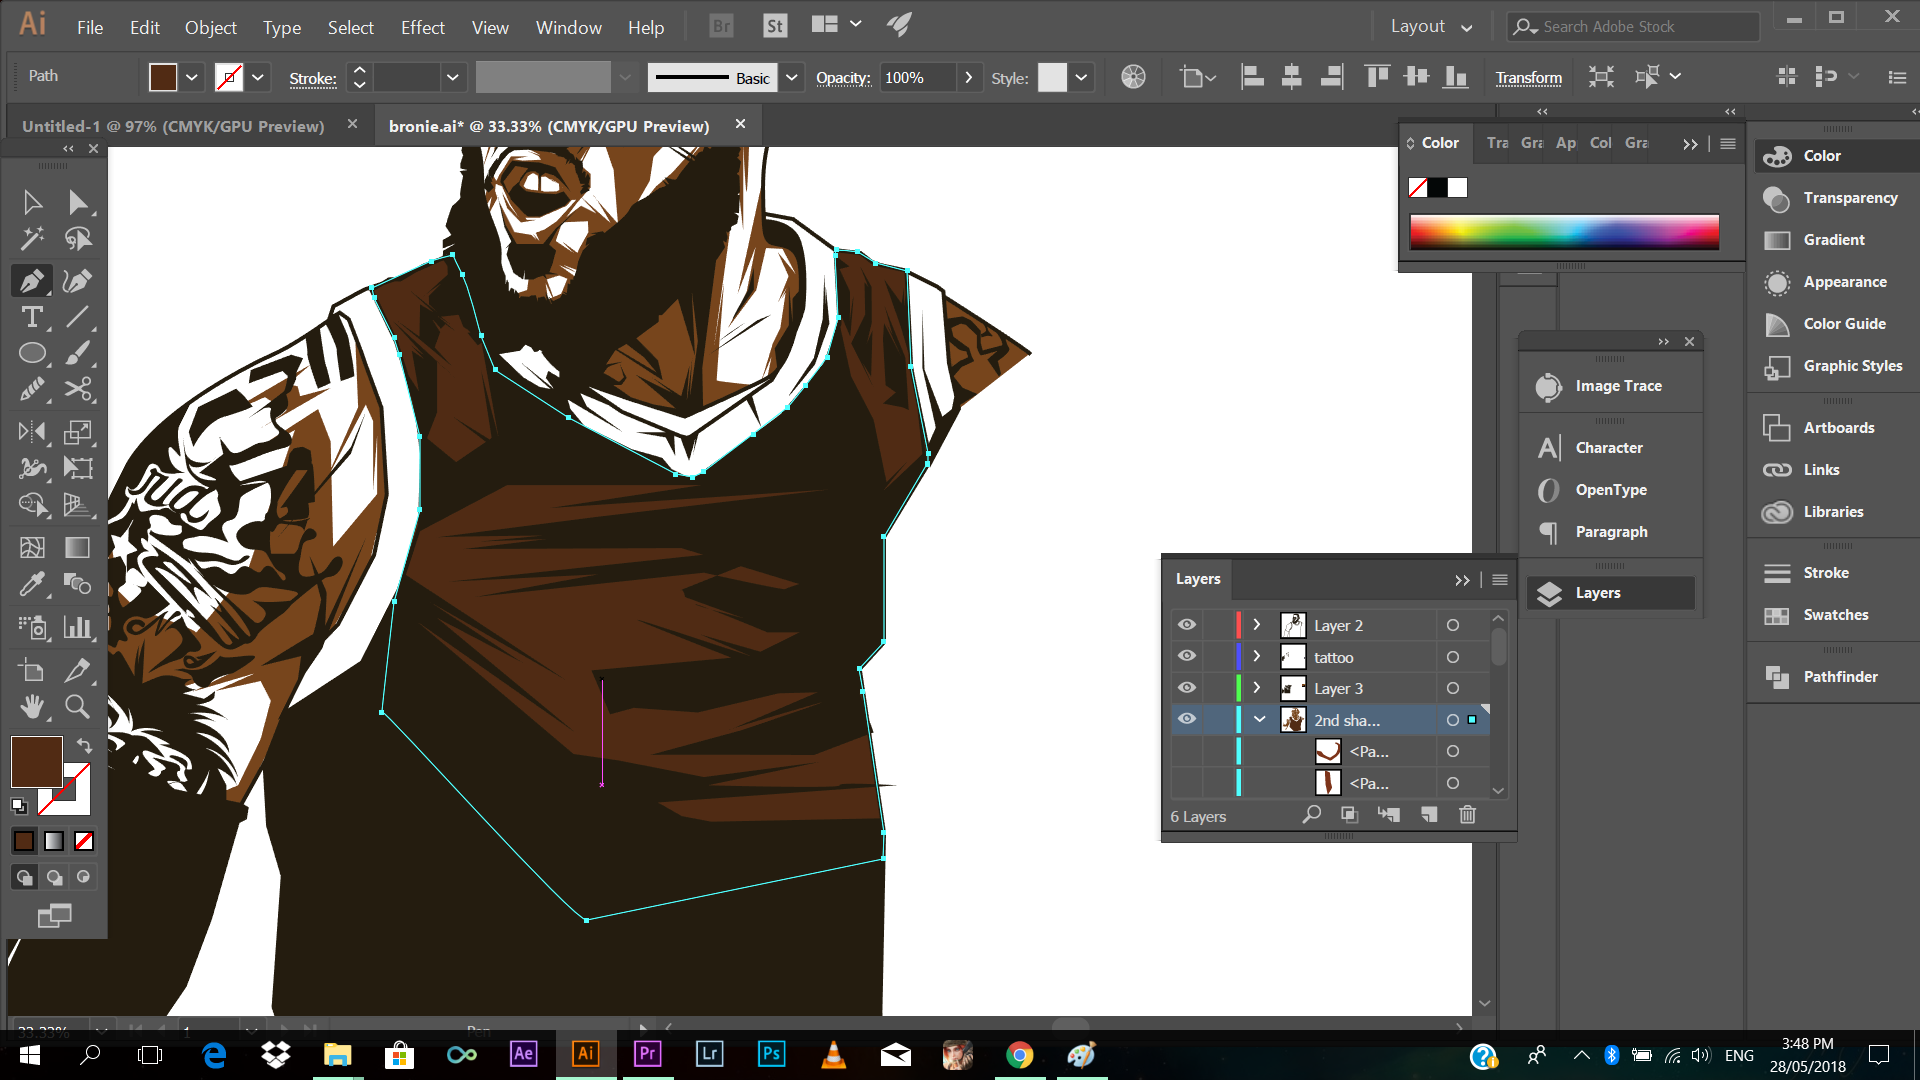Image resolution: width=1920 pixels, height=1080 pixels.
Task: Hide the 2nd sha... layer
Action: point(1187,719)
